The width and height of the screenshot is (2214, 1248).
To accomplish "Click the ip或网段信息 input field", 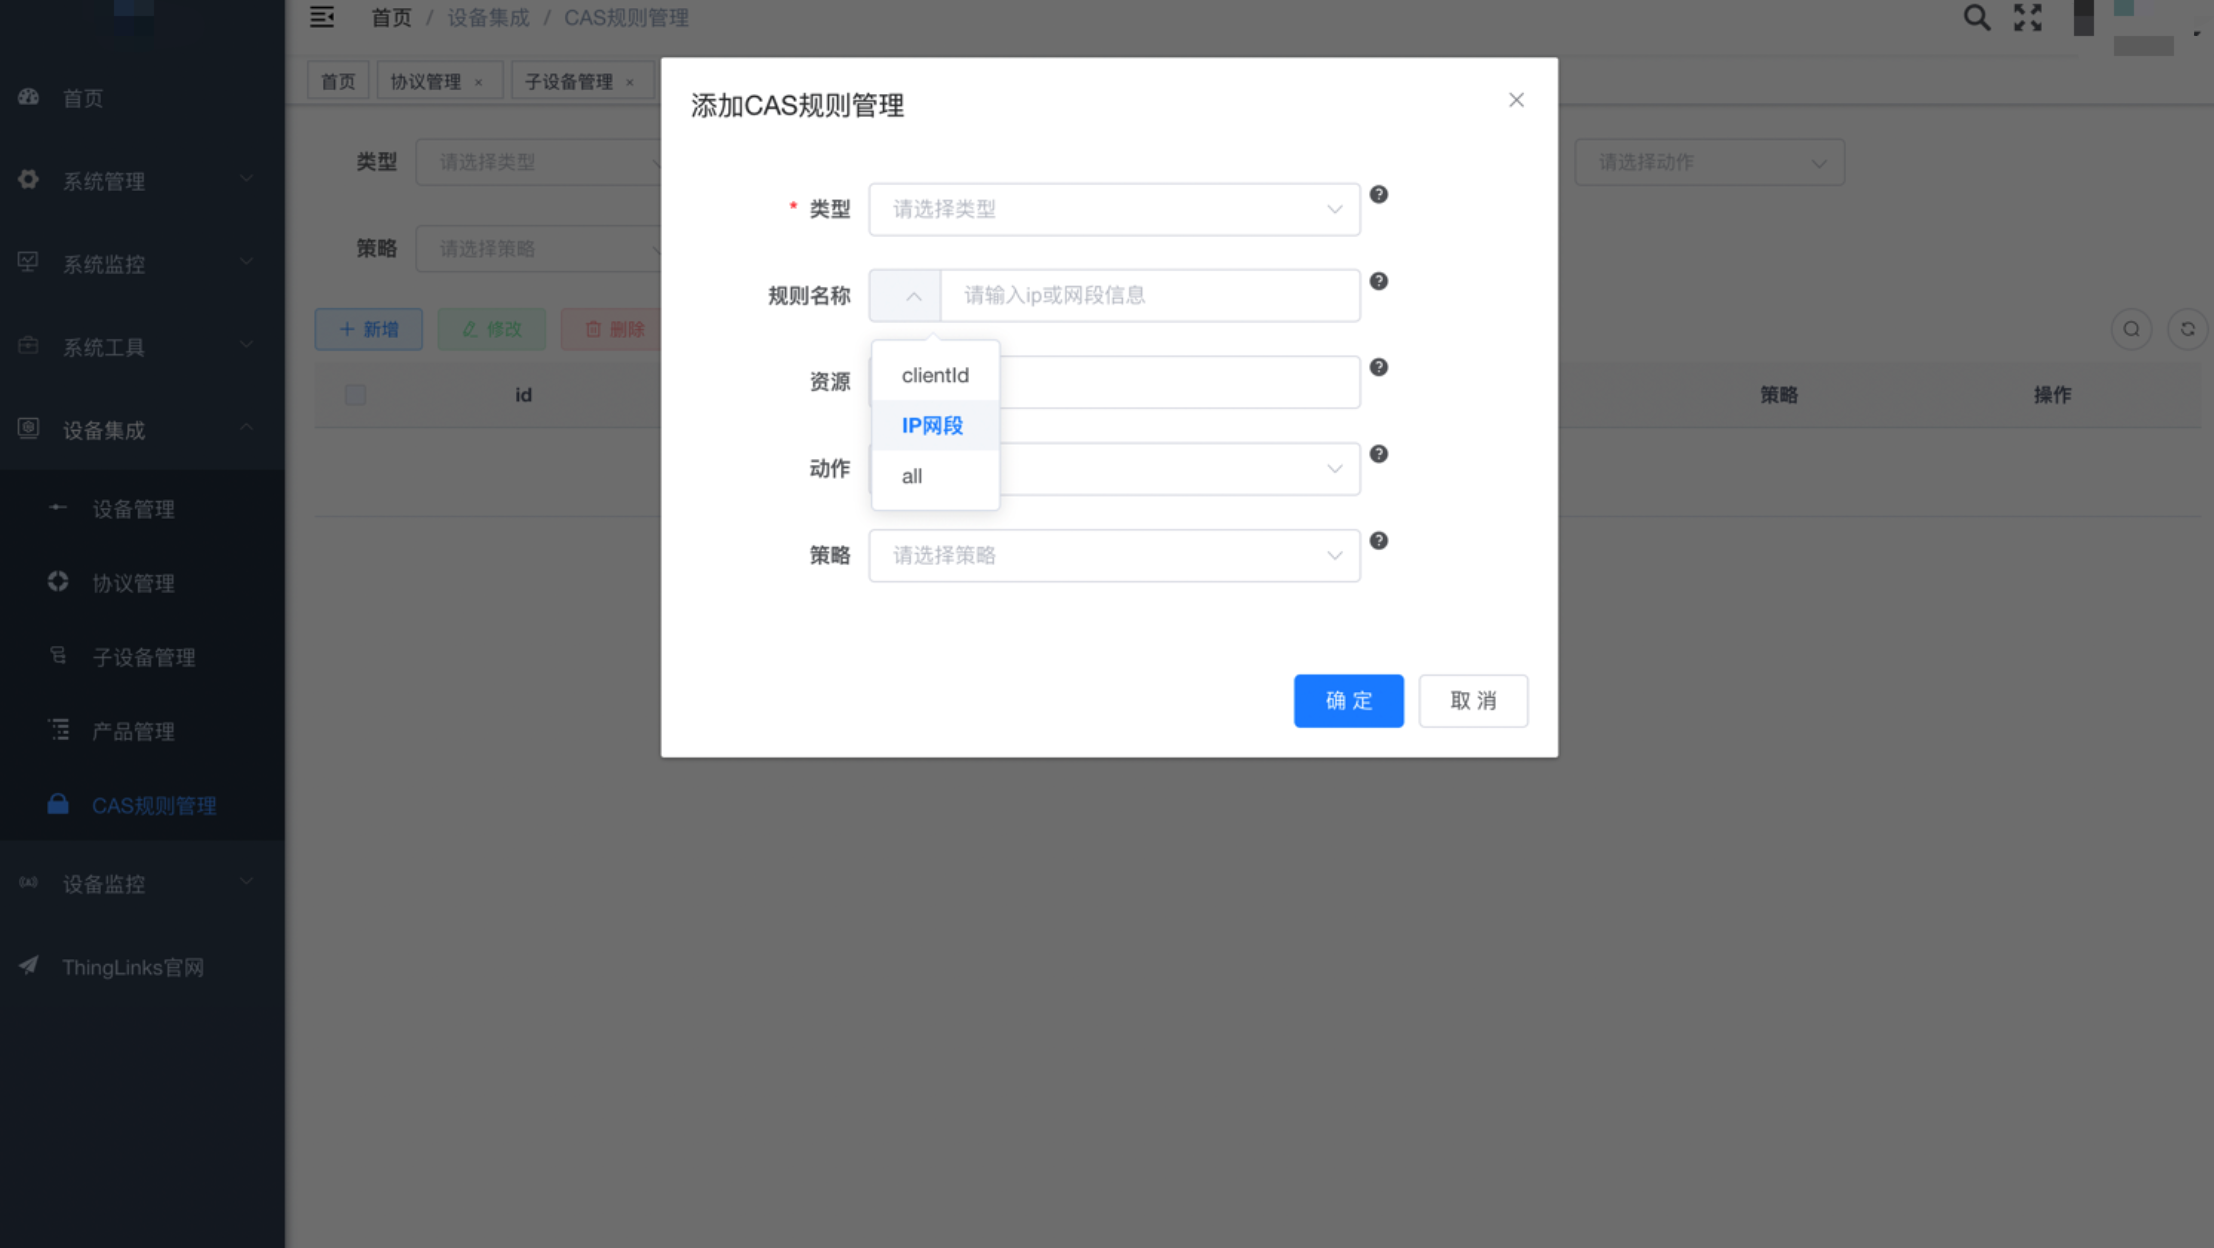I will point(1150,296).
